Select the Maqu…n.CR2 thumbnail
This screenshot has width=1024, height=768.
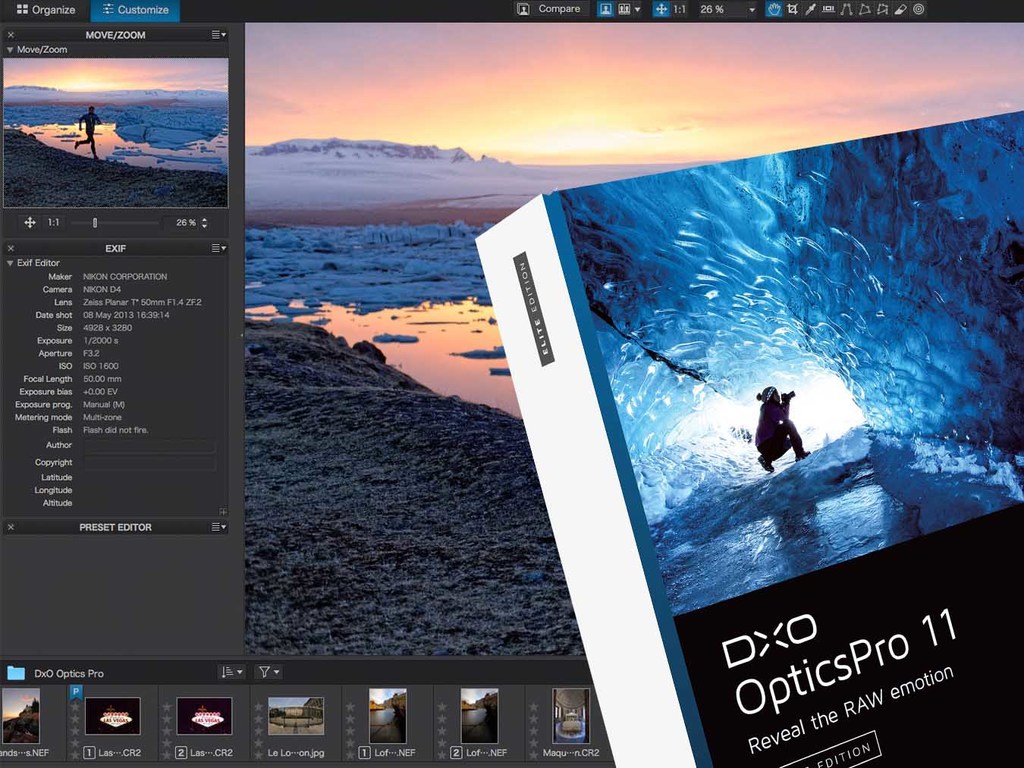click(571, 716)
